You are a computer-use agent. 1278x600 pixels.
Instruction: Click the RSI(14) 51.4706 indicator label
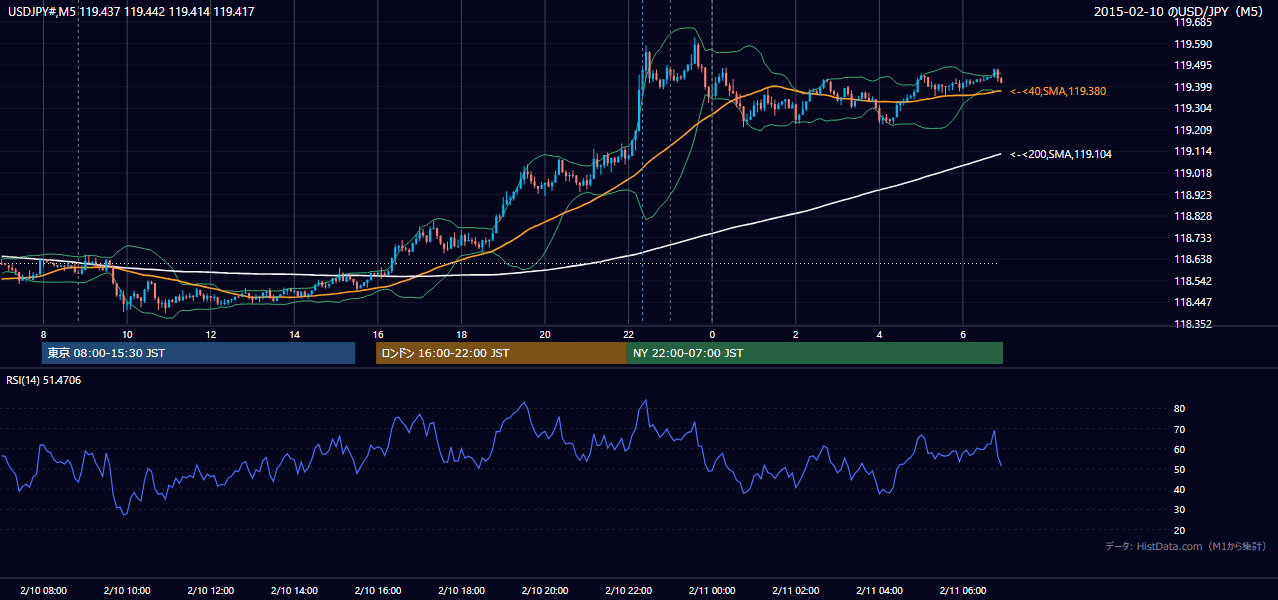click(x=44, y=380)
